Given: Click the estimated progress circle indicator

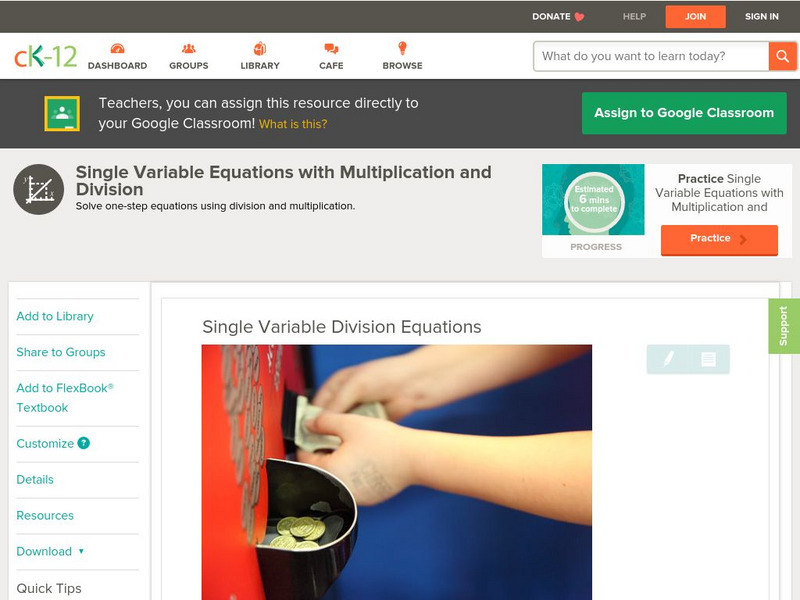Looking at the screenshot, I should pos(594,200).
